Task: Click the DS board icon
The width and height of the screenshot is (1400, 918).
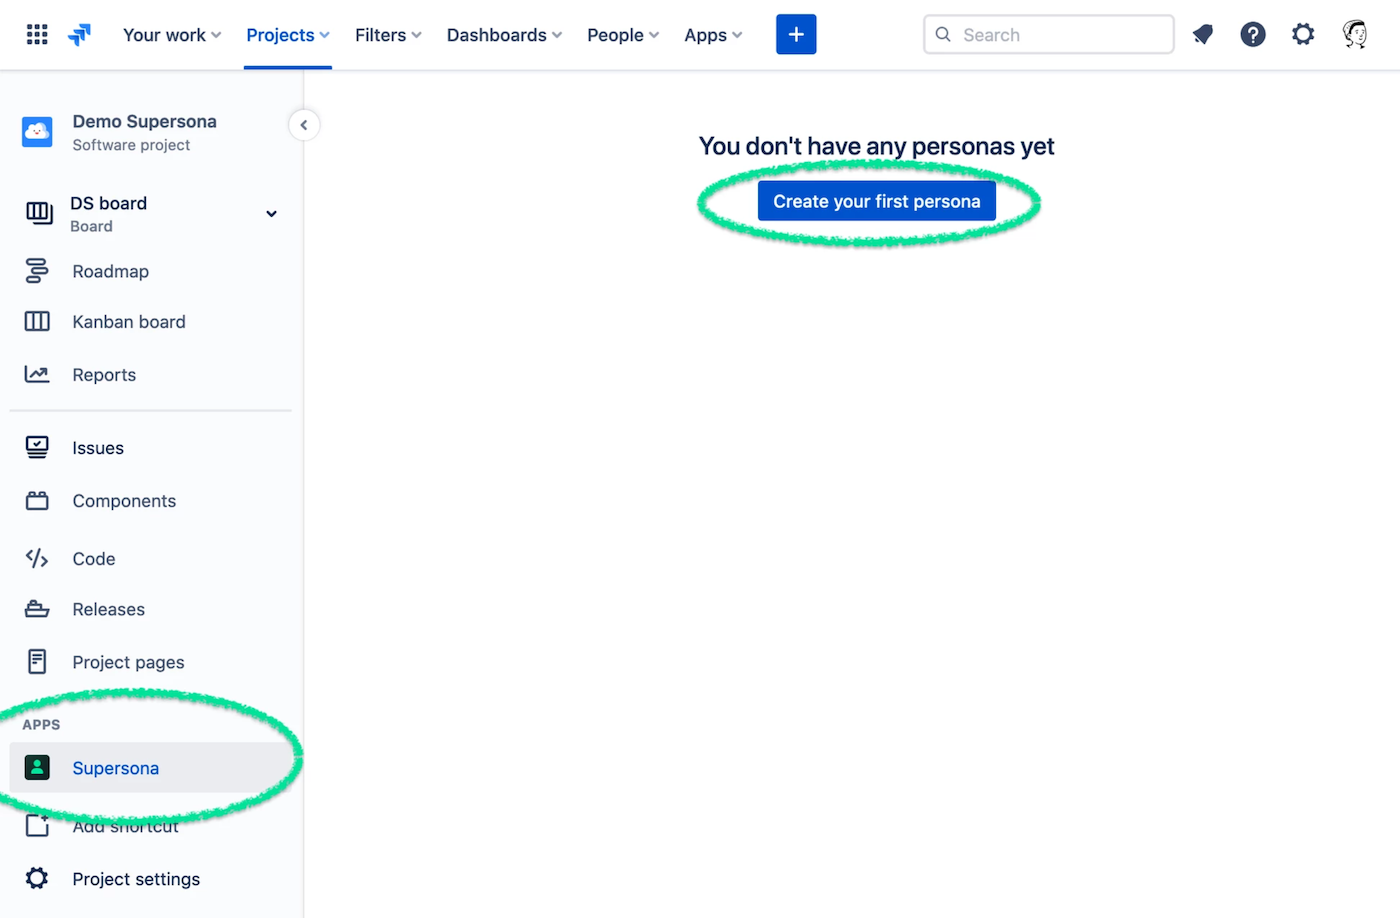Action: point(39,213)
